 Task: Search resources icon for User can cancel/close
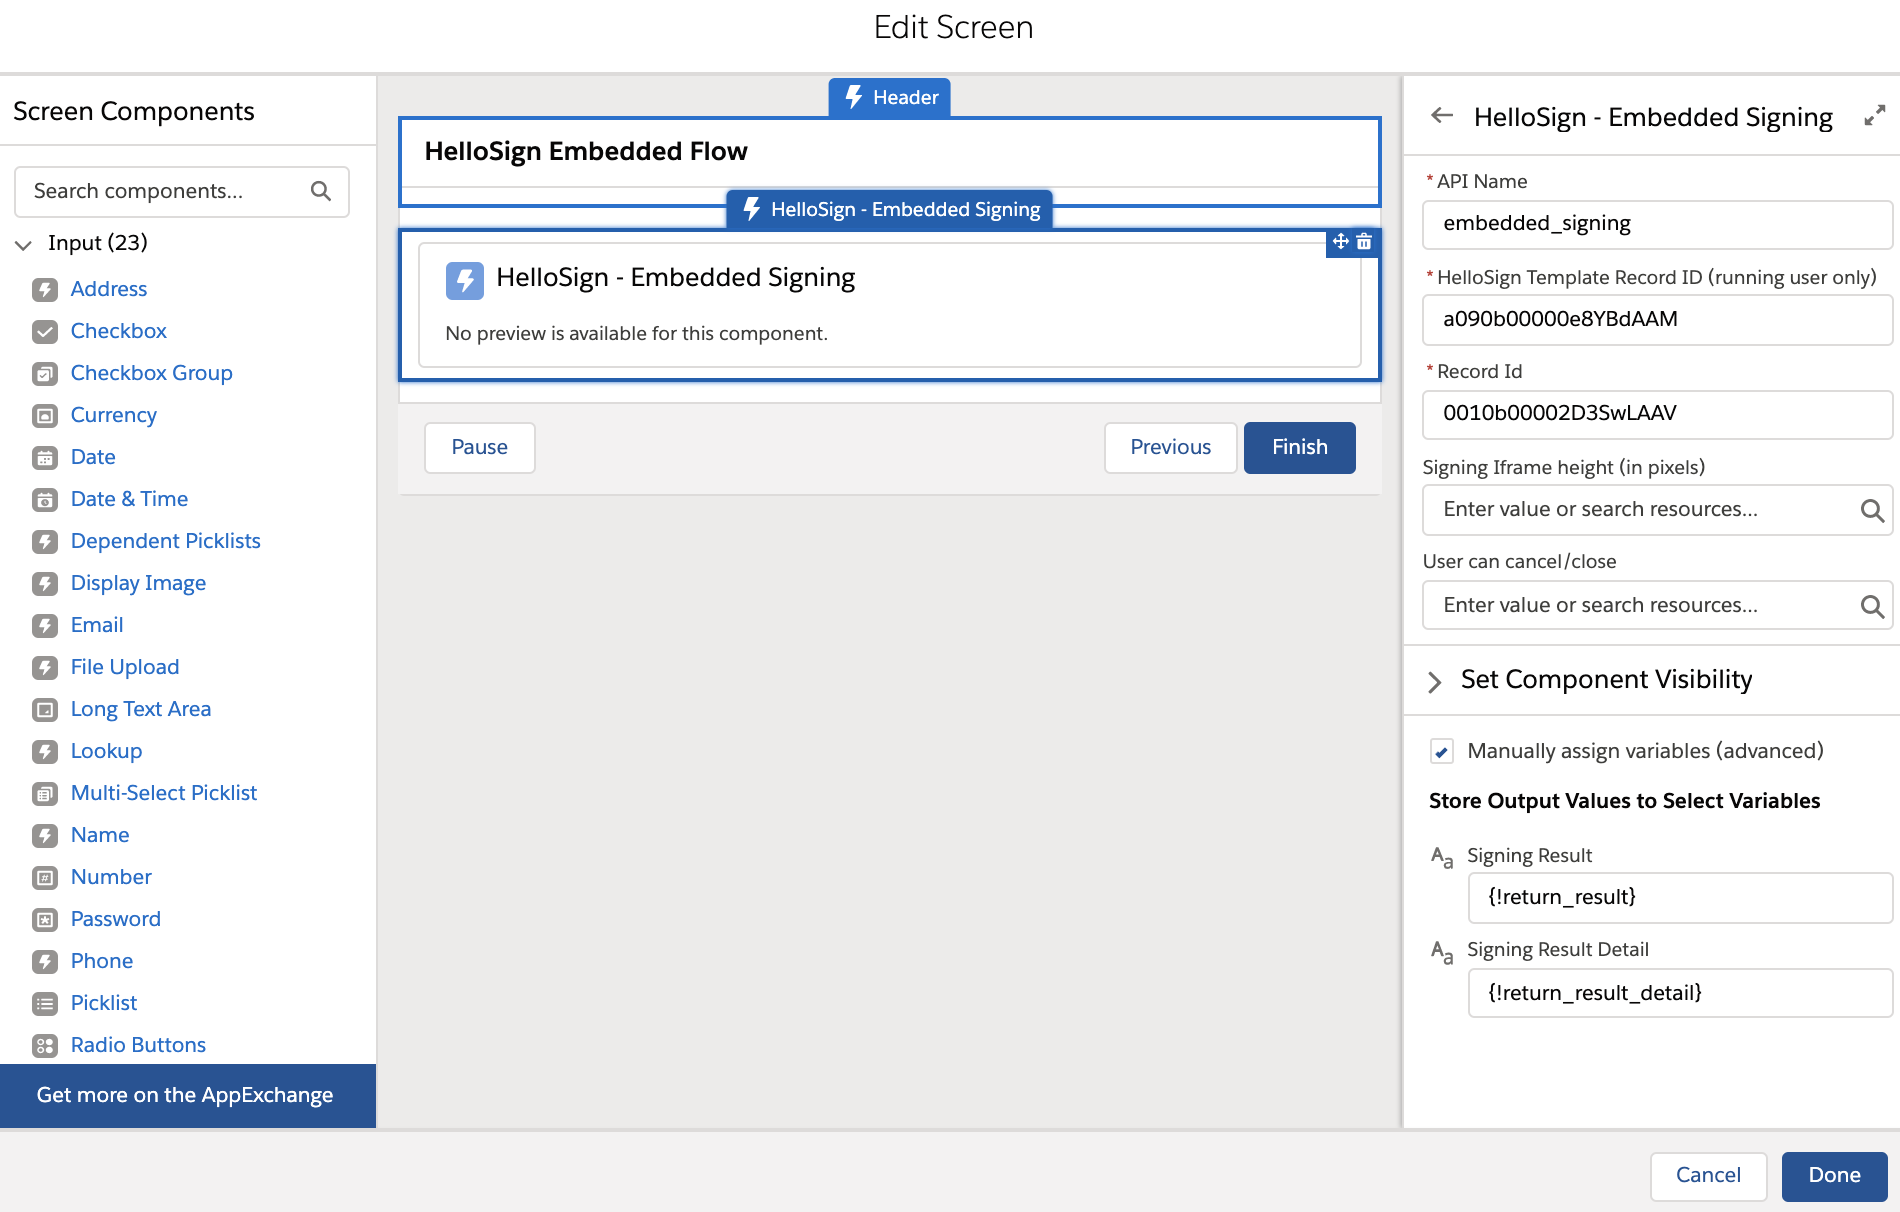pyautogui.click(x=1872, y=606)
